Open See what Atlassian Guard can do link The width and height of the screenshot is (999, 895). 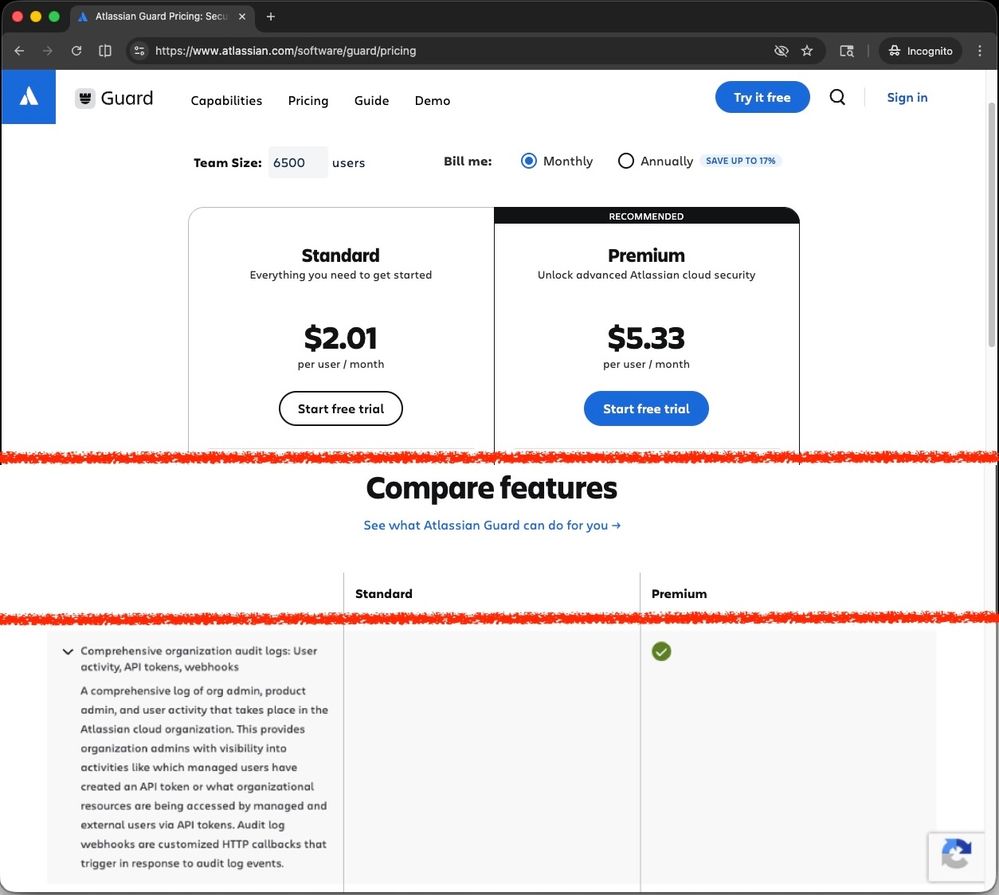pos(492,526)
